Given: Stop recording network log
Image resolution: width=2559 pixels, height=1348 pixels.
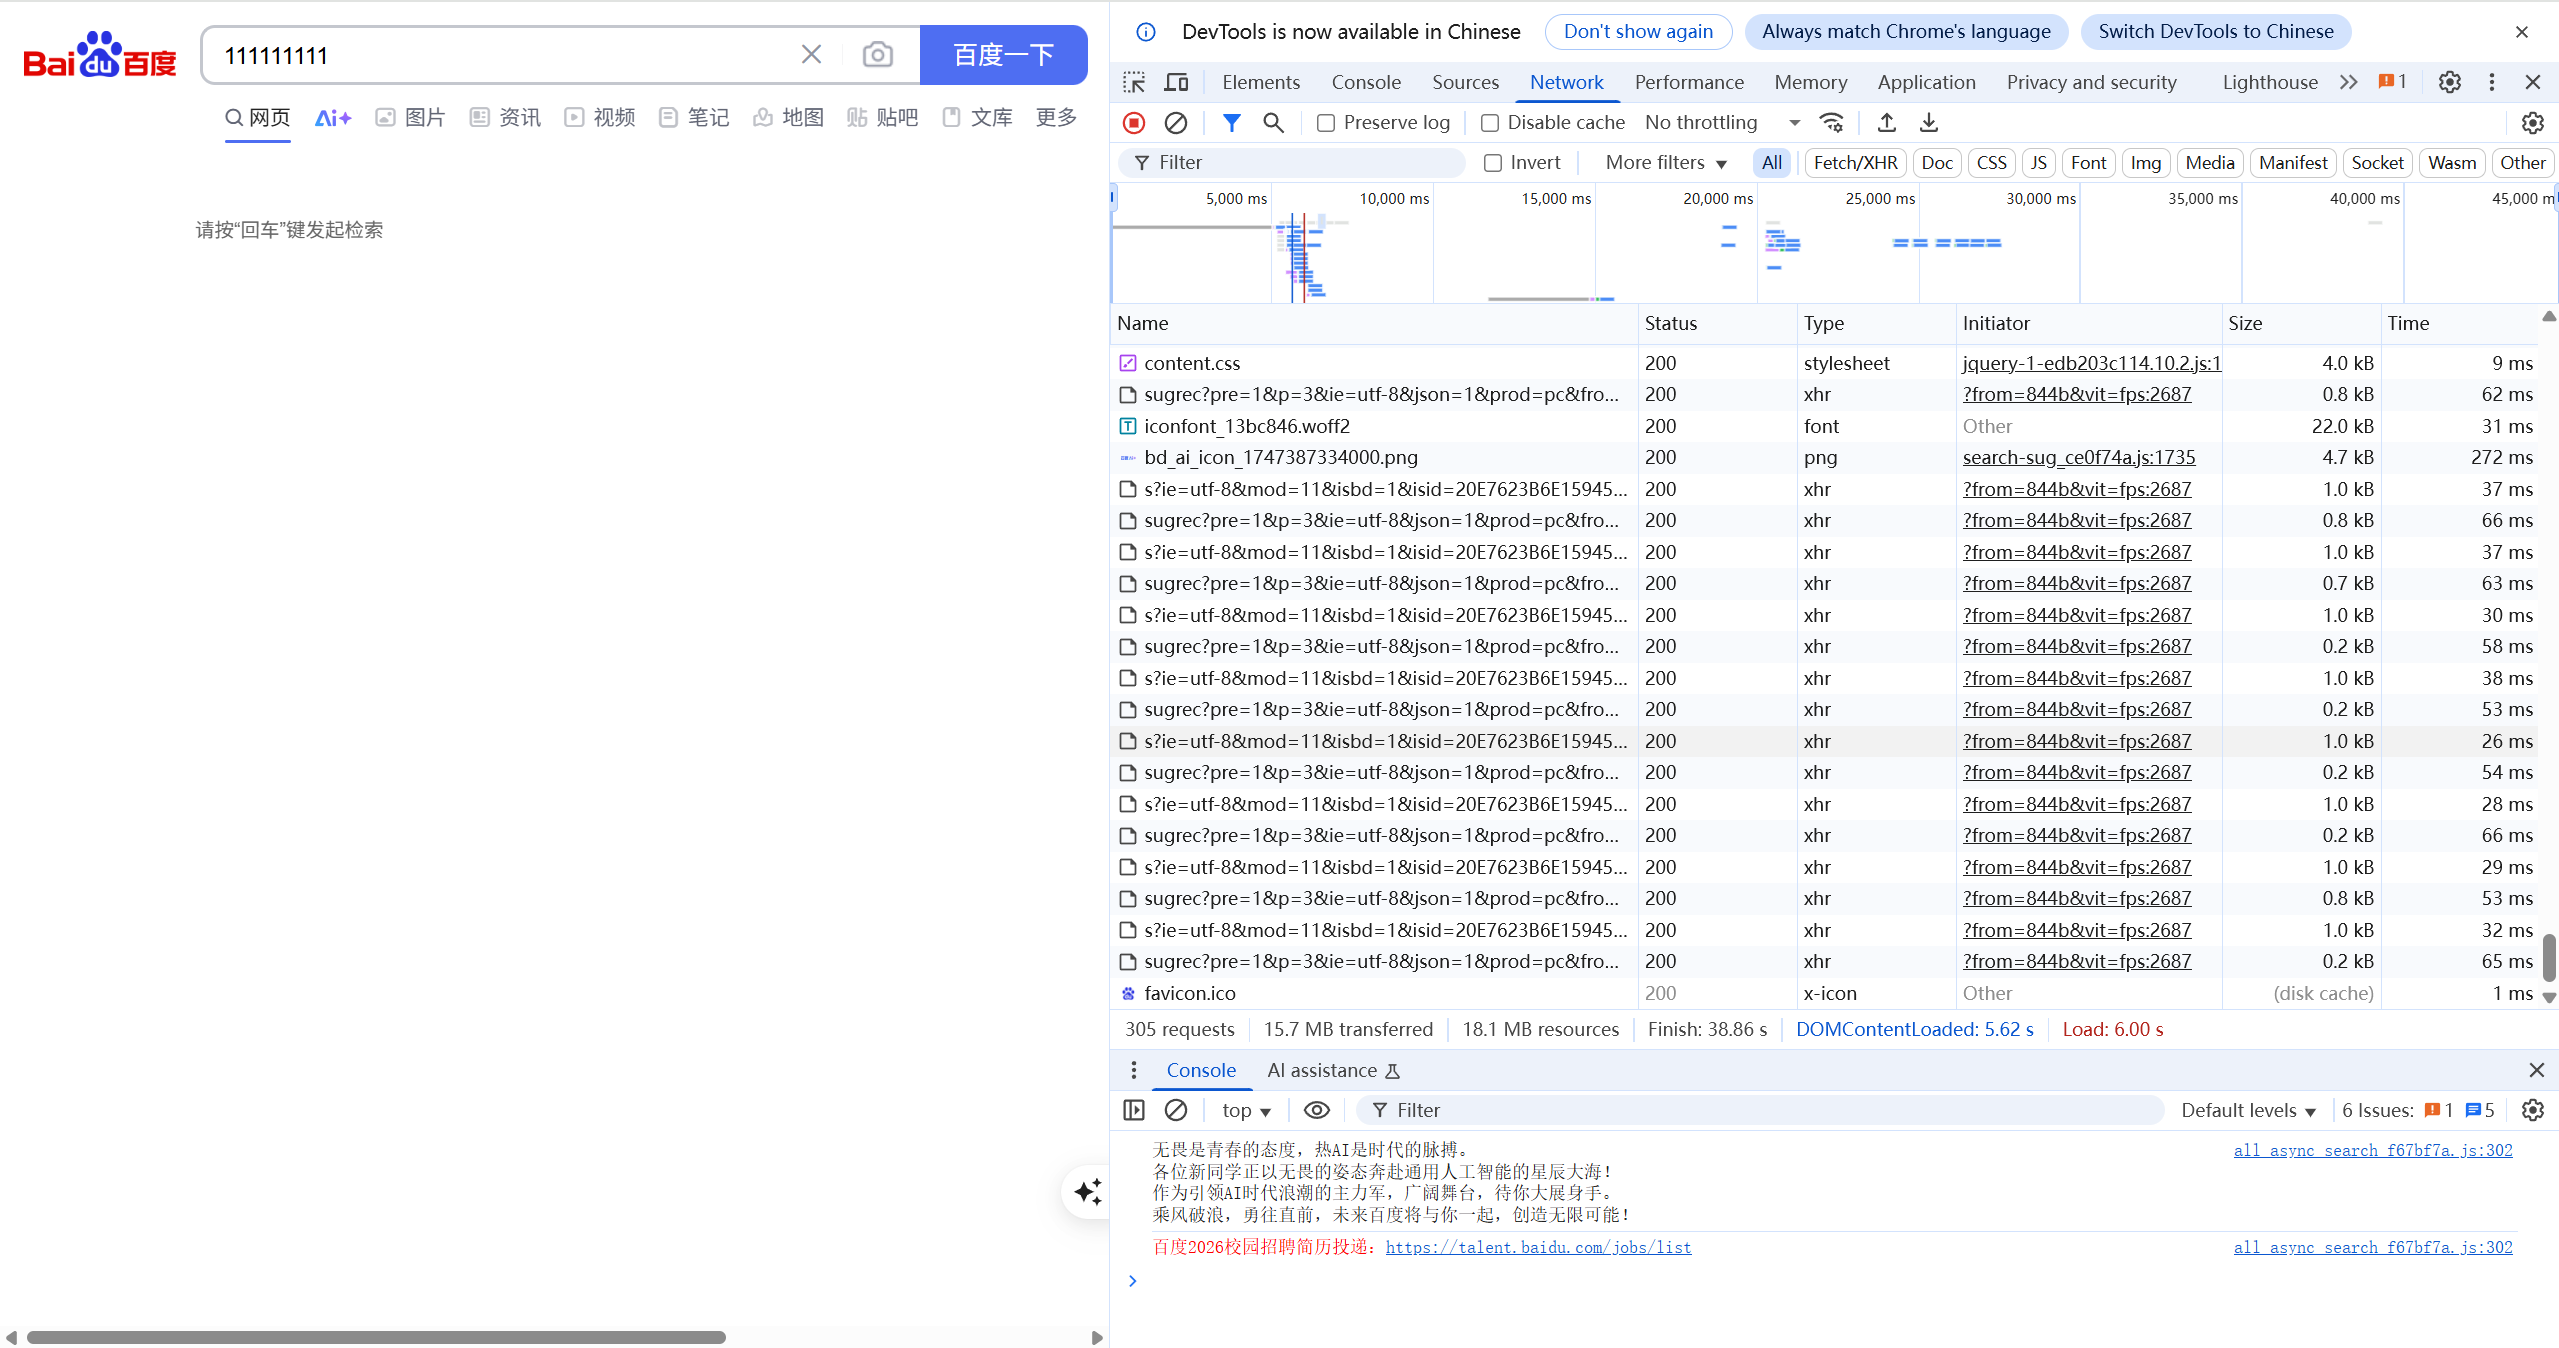Looking at the screenshot, I should tap(1134, 123).
